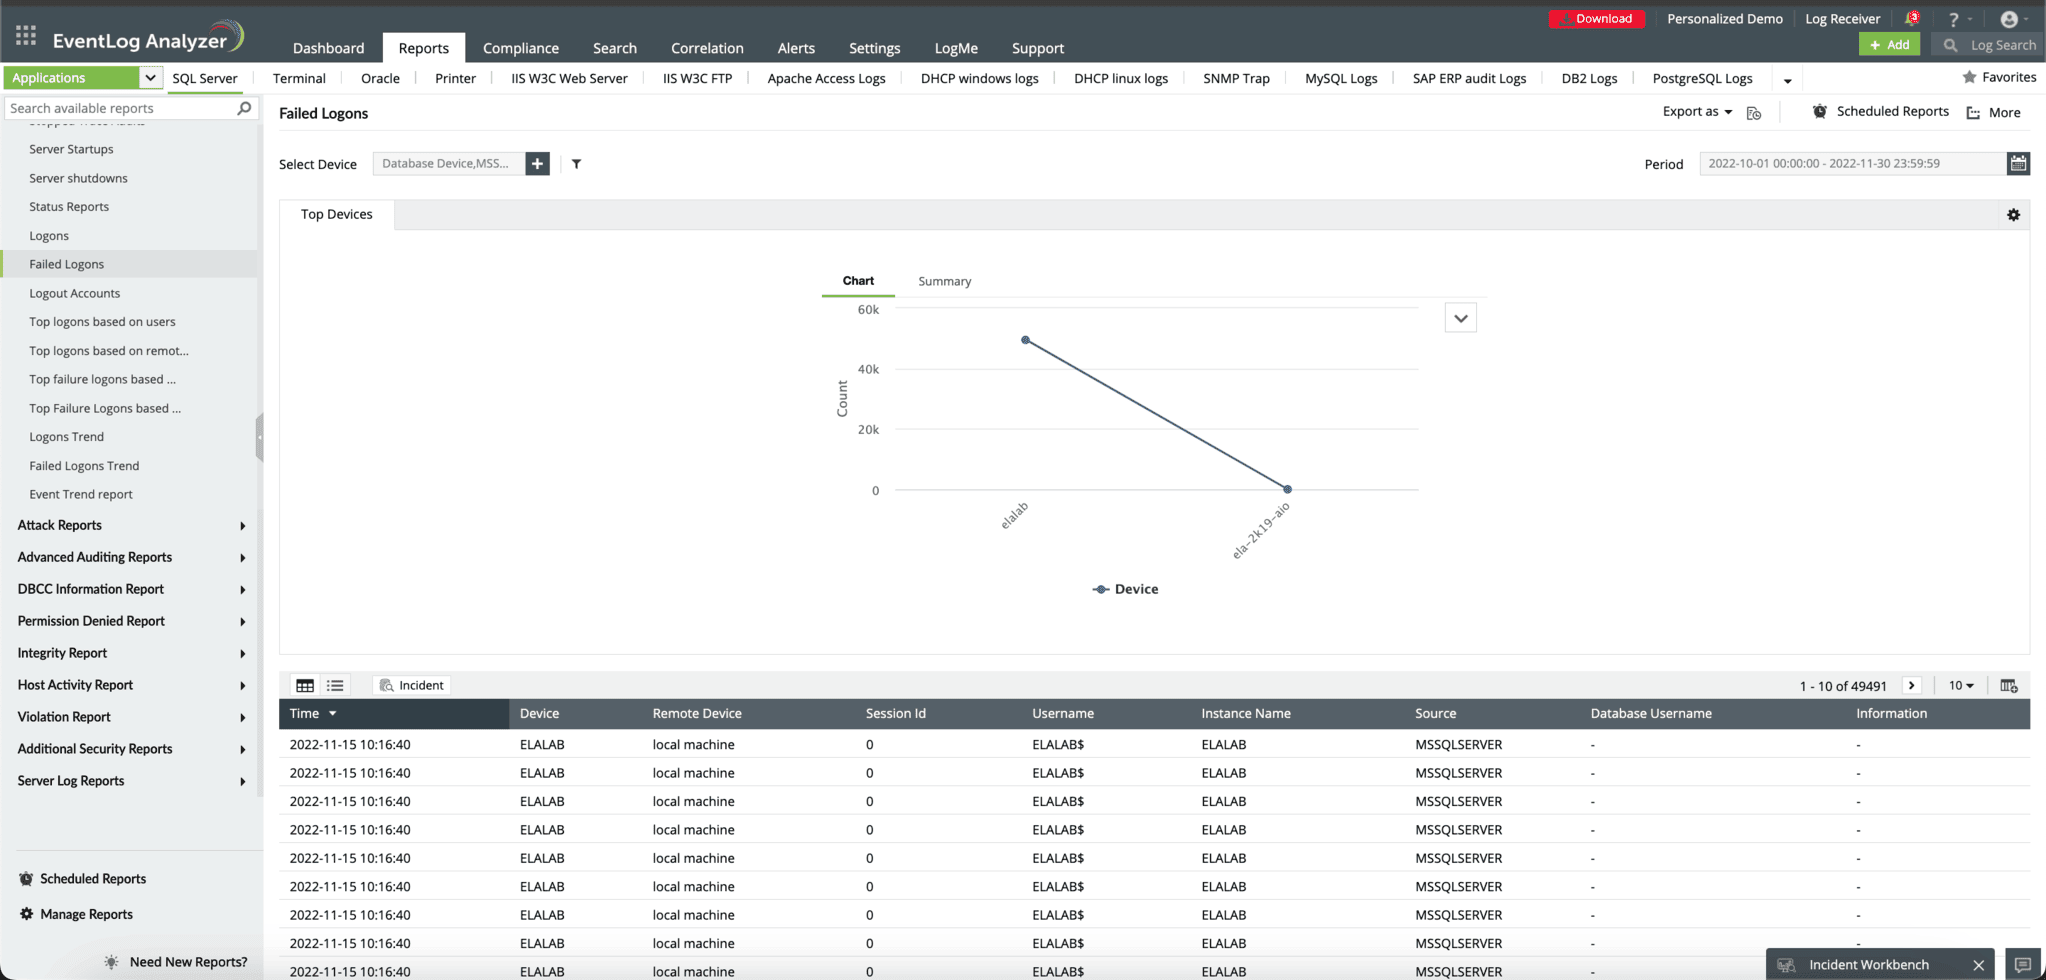Open Manage Reports in the sidebar
Screen dimensions: 2046x980
(86, 914)
